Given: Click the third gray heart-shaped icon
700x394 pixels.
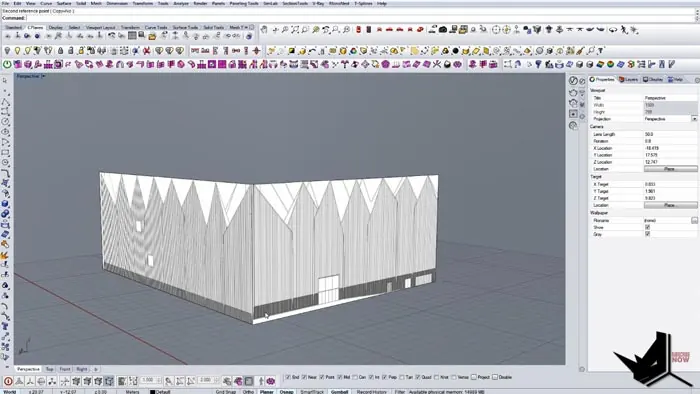Looking at the screenshot, I should (179, 51).
